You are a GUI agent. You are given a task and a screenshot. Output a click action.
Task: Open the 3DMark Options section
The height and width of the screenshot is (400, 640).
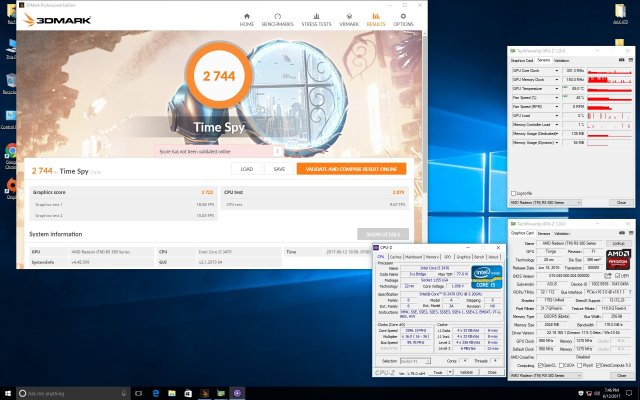coord(403,20)
